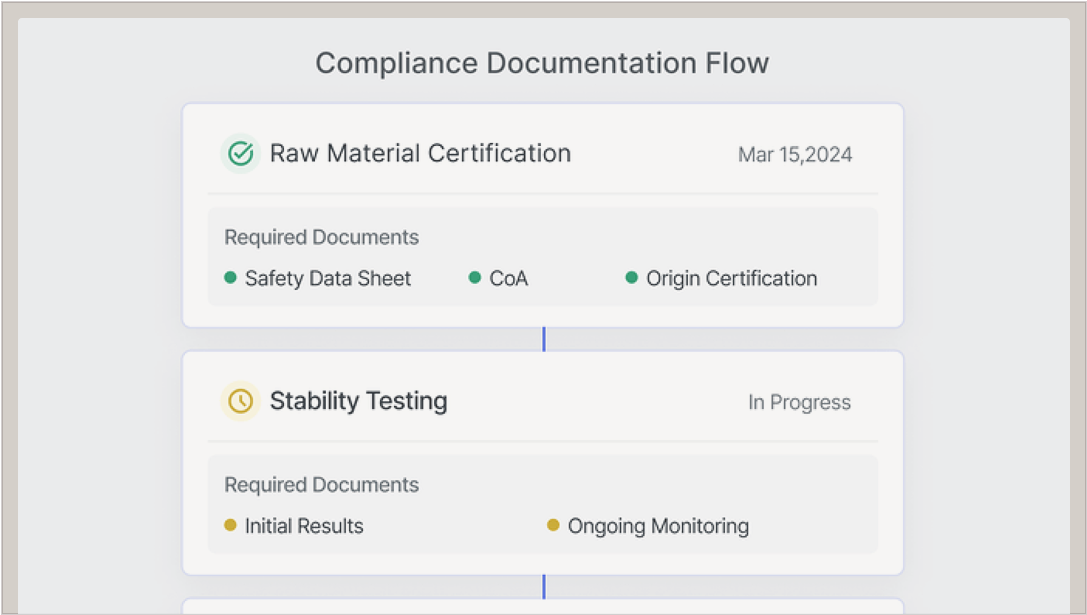Click the Compliance Documentation Flow page title
Screen dimensions: 1087x615
(542, 63)
